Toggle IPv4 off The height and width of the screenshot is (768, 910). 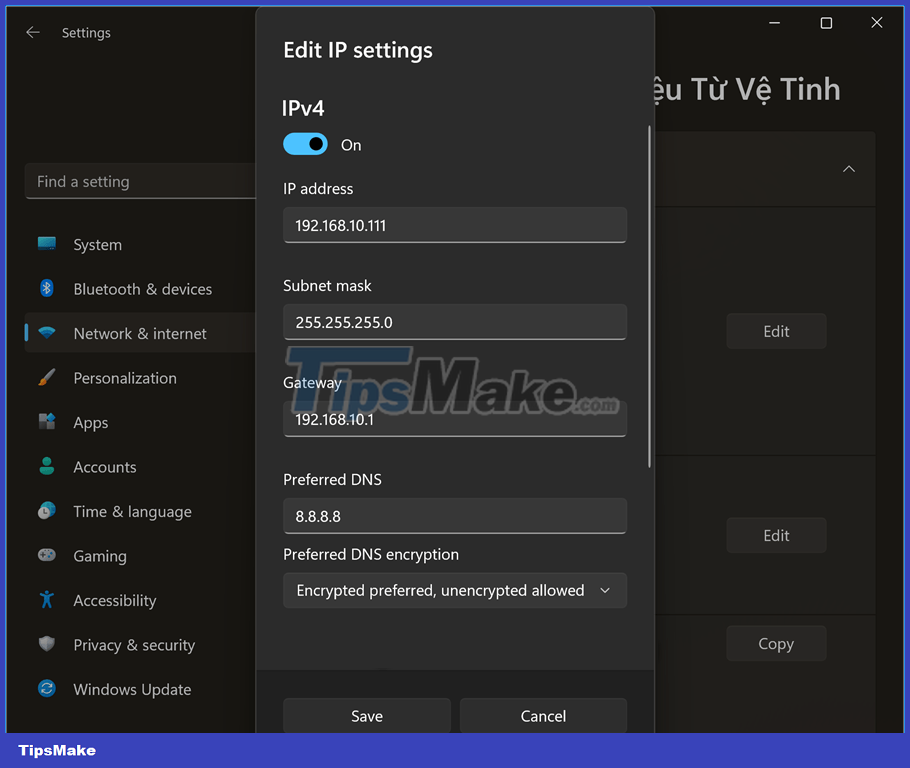pyautogui.click(x=305, y=144)
